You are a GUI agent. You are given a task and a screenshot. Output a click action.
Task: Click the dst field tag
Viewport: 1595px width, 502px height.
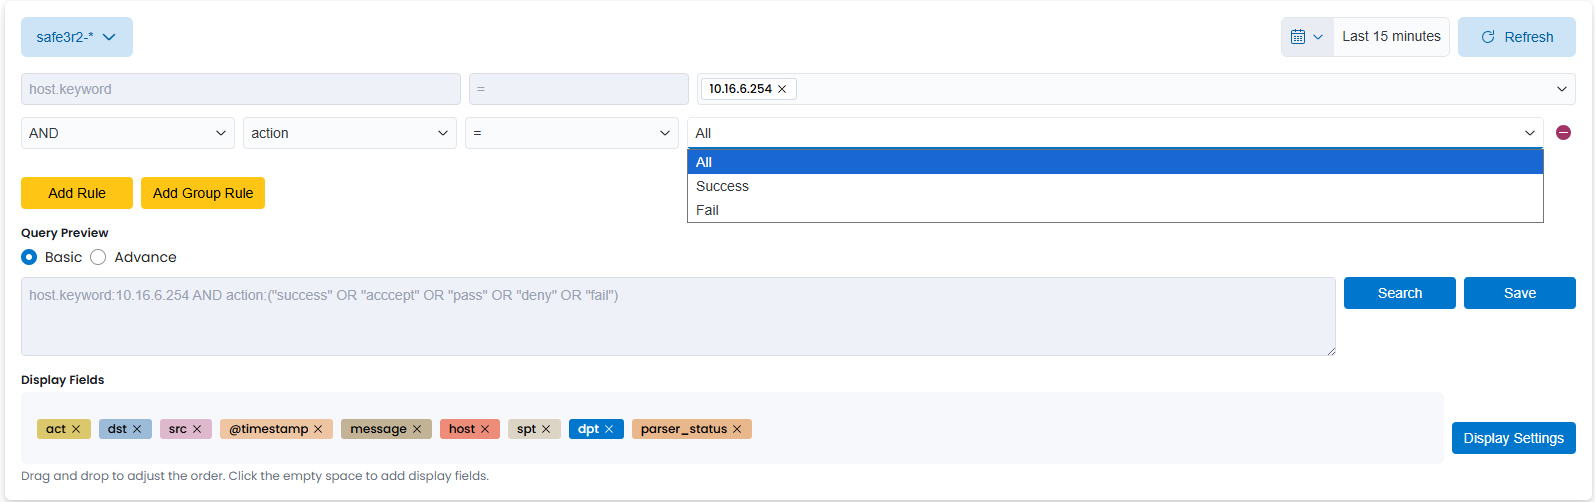(125, 429)
